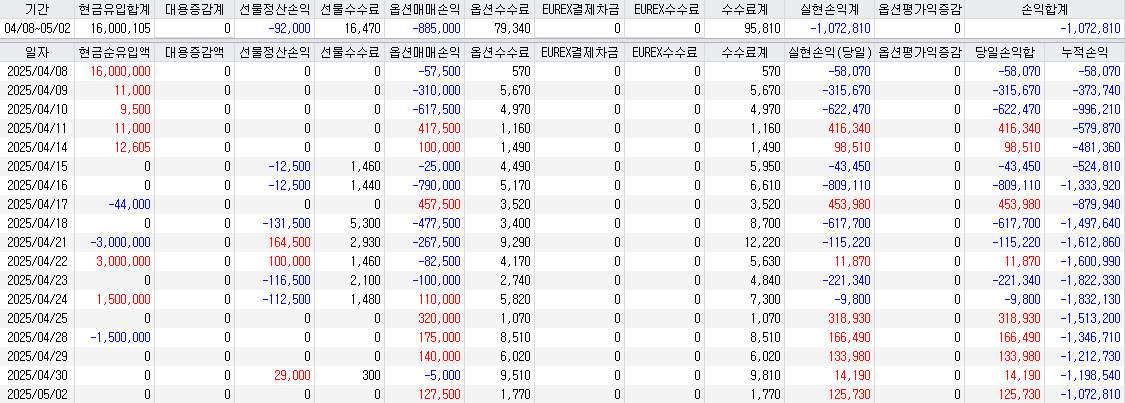This screenshot has height=403, width=1125.
Task: Click the 대용증감액 column header
Action: [x=195, y=52]
